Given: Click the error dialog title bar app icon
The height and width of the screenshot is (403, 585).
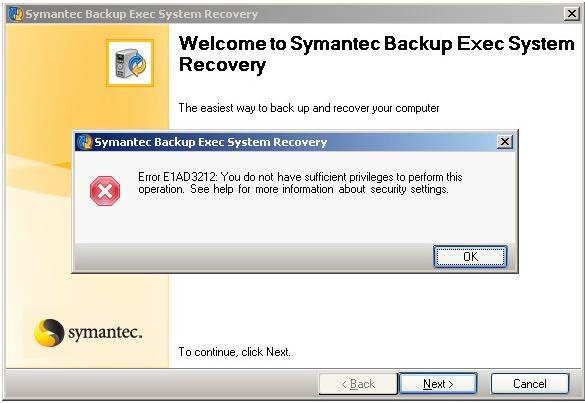Looking at the screenshot, I should pyautogui.click(x=85, y=142).
